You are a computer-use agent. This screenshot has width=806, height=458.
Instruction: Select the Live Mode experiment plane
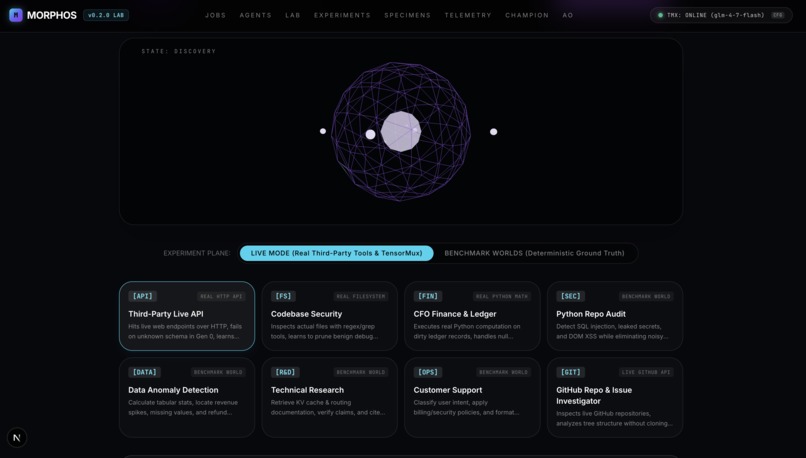click(x=337, y=253)
